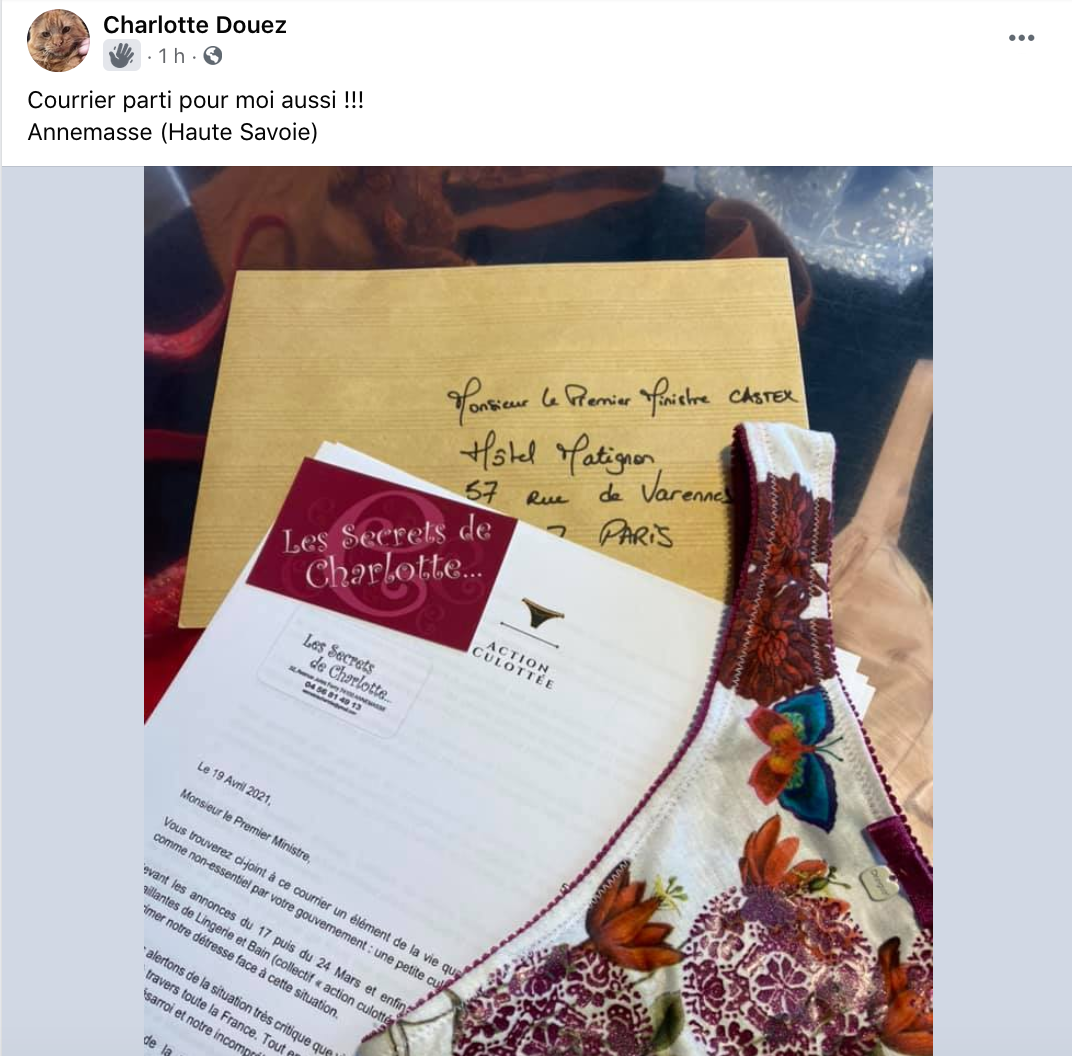The height and width of the screenshot is (1056, 1072).
Task: Open the photo at the handwritten envelope address
Action: (622, 465)
